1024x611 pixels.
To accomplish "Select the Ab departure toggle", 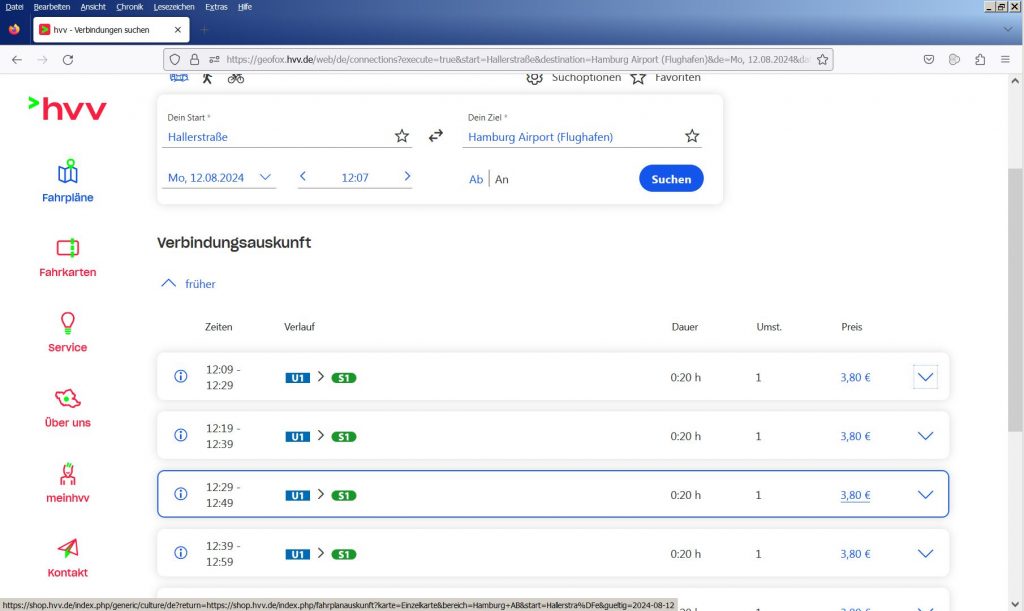I will 476,180.
